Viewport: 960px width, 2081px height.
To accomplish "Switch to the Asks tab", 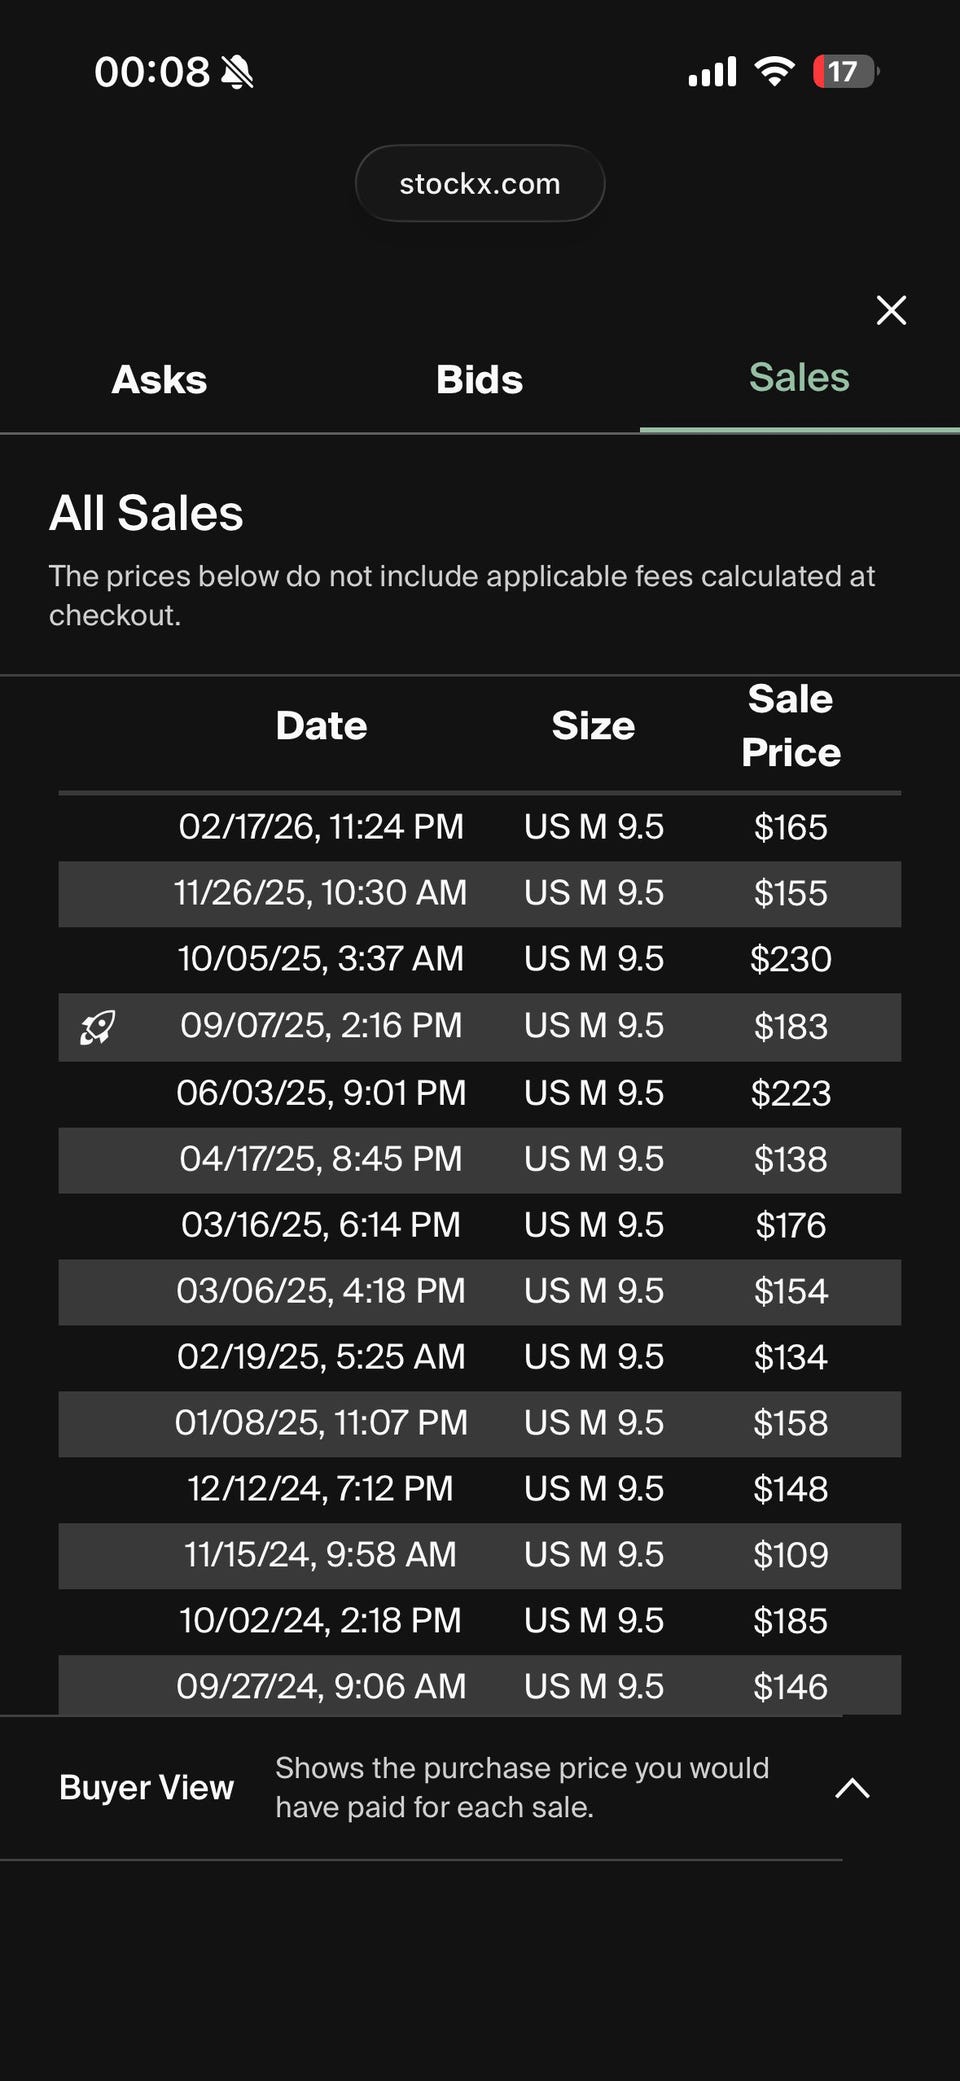I will [x=159, y=379].
